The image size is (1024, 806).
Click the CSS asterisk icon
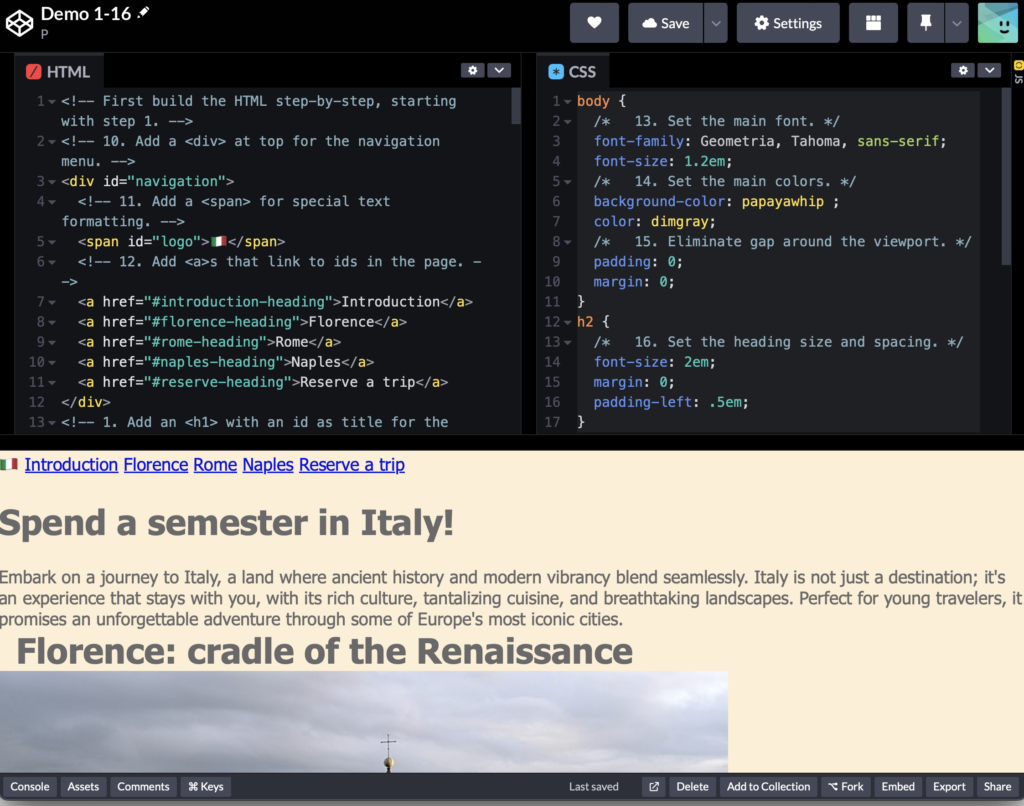[556, 72]
